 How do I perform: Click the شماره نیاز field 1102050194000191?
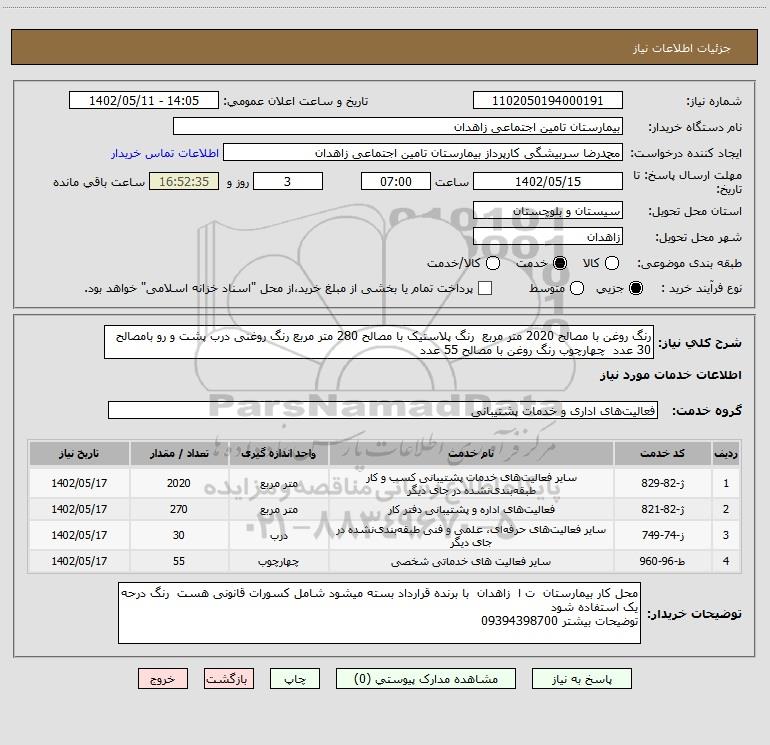548,101
